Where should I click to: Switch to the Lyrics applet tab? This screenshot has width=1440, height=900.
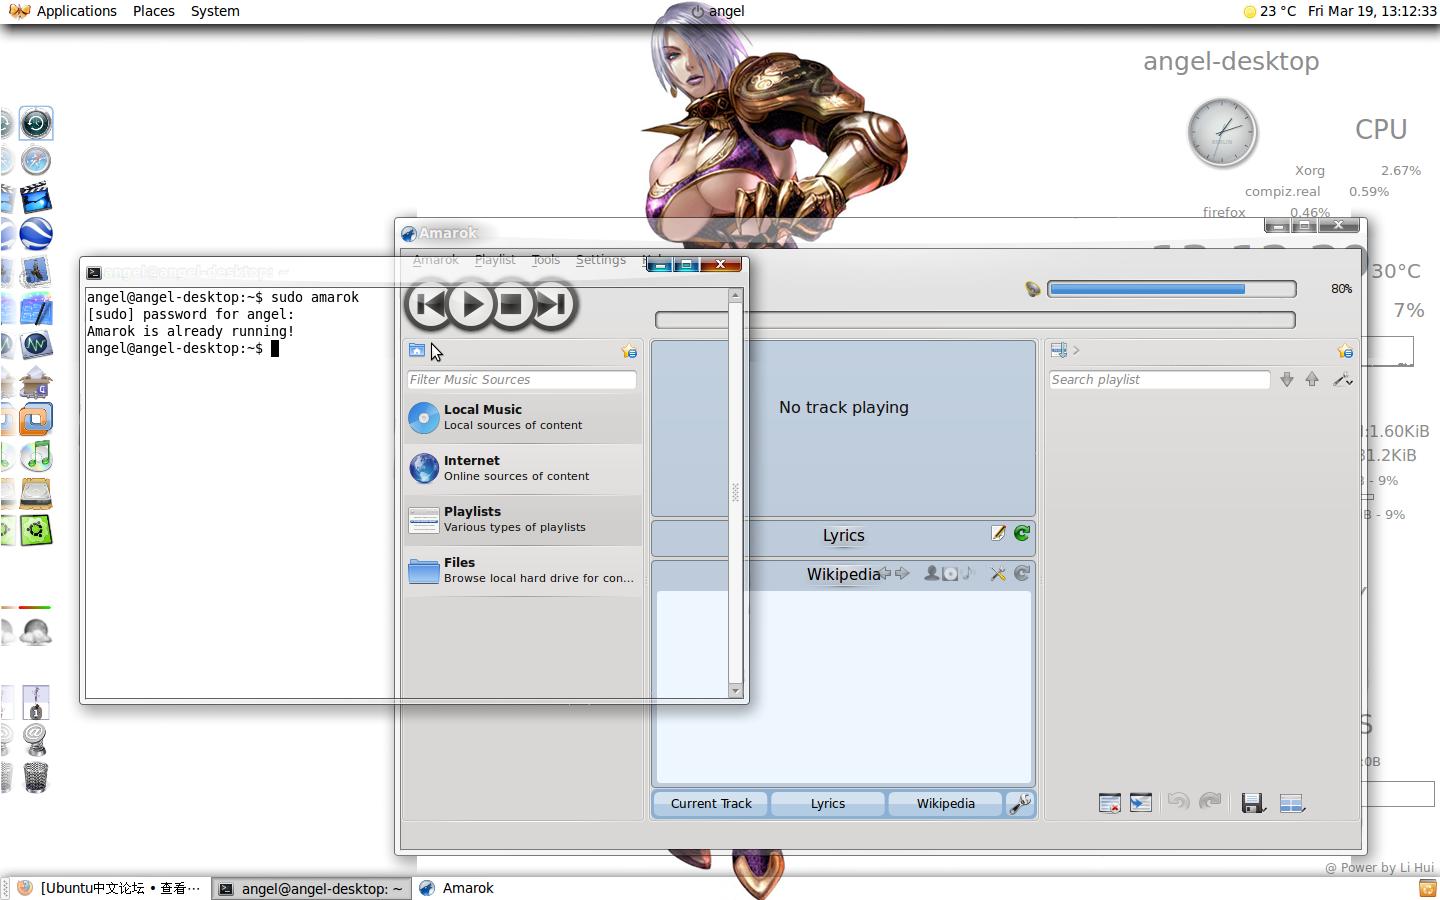(x=828, y=804)
